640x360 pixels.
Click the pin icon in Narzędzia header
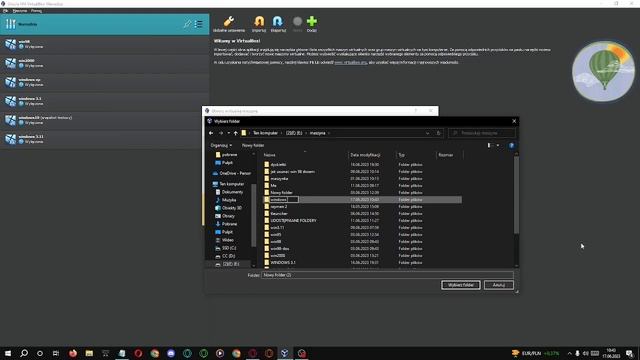pyautogui.click(x=187, y=24)
